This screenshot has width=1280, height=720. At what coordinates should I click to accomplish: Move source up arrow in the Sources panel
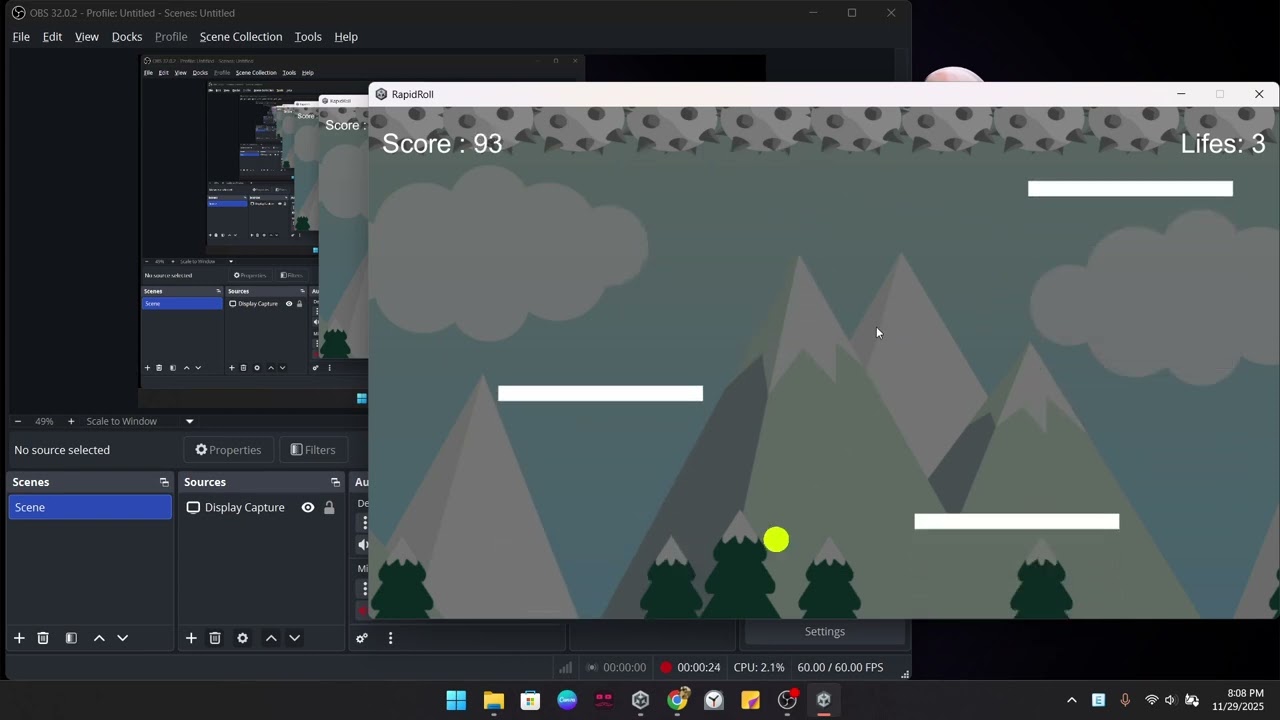pos(271,638)
